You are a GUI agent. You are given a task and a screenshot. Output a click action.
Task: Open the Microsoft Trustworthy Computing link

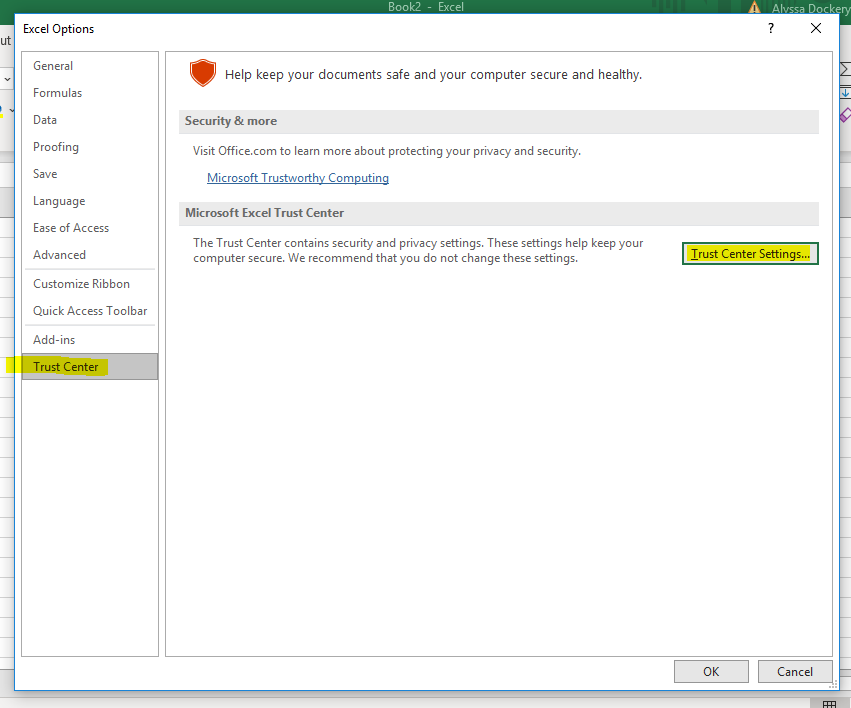click(298, 178)
